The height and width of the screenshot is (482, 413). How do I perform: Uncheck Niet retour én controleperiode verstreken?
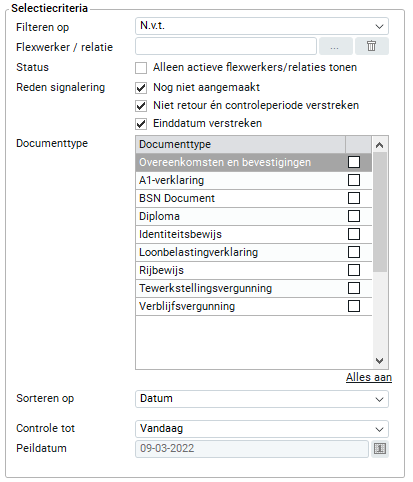141,106
